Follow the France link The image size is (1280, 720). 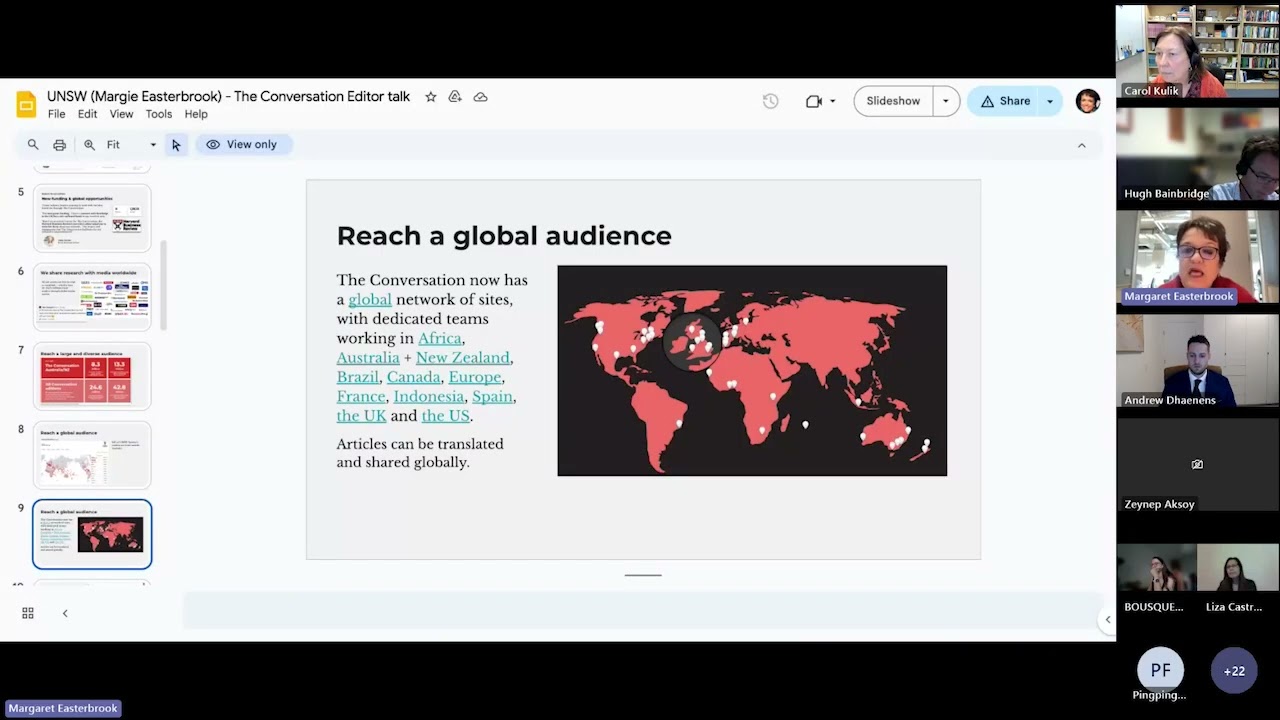[361, 396]
